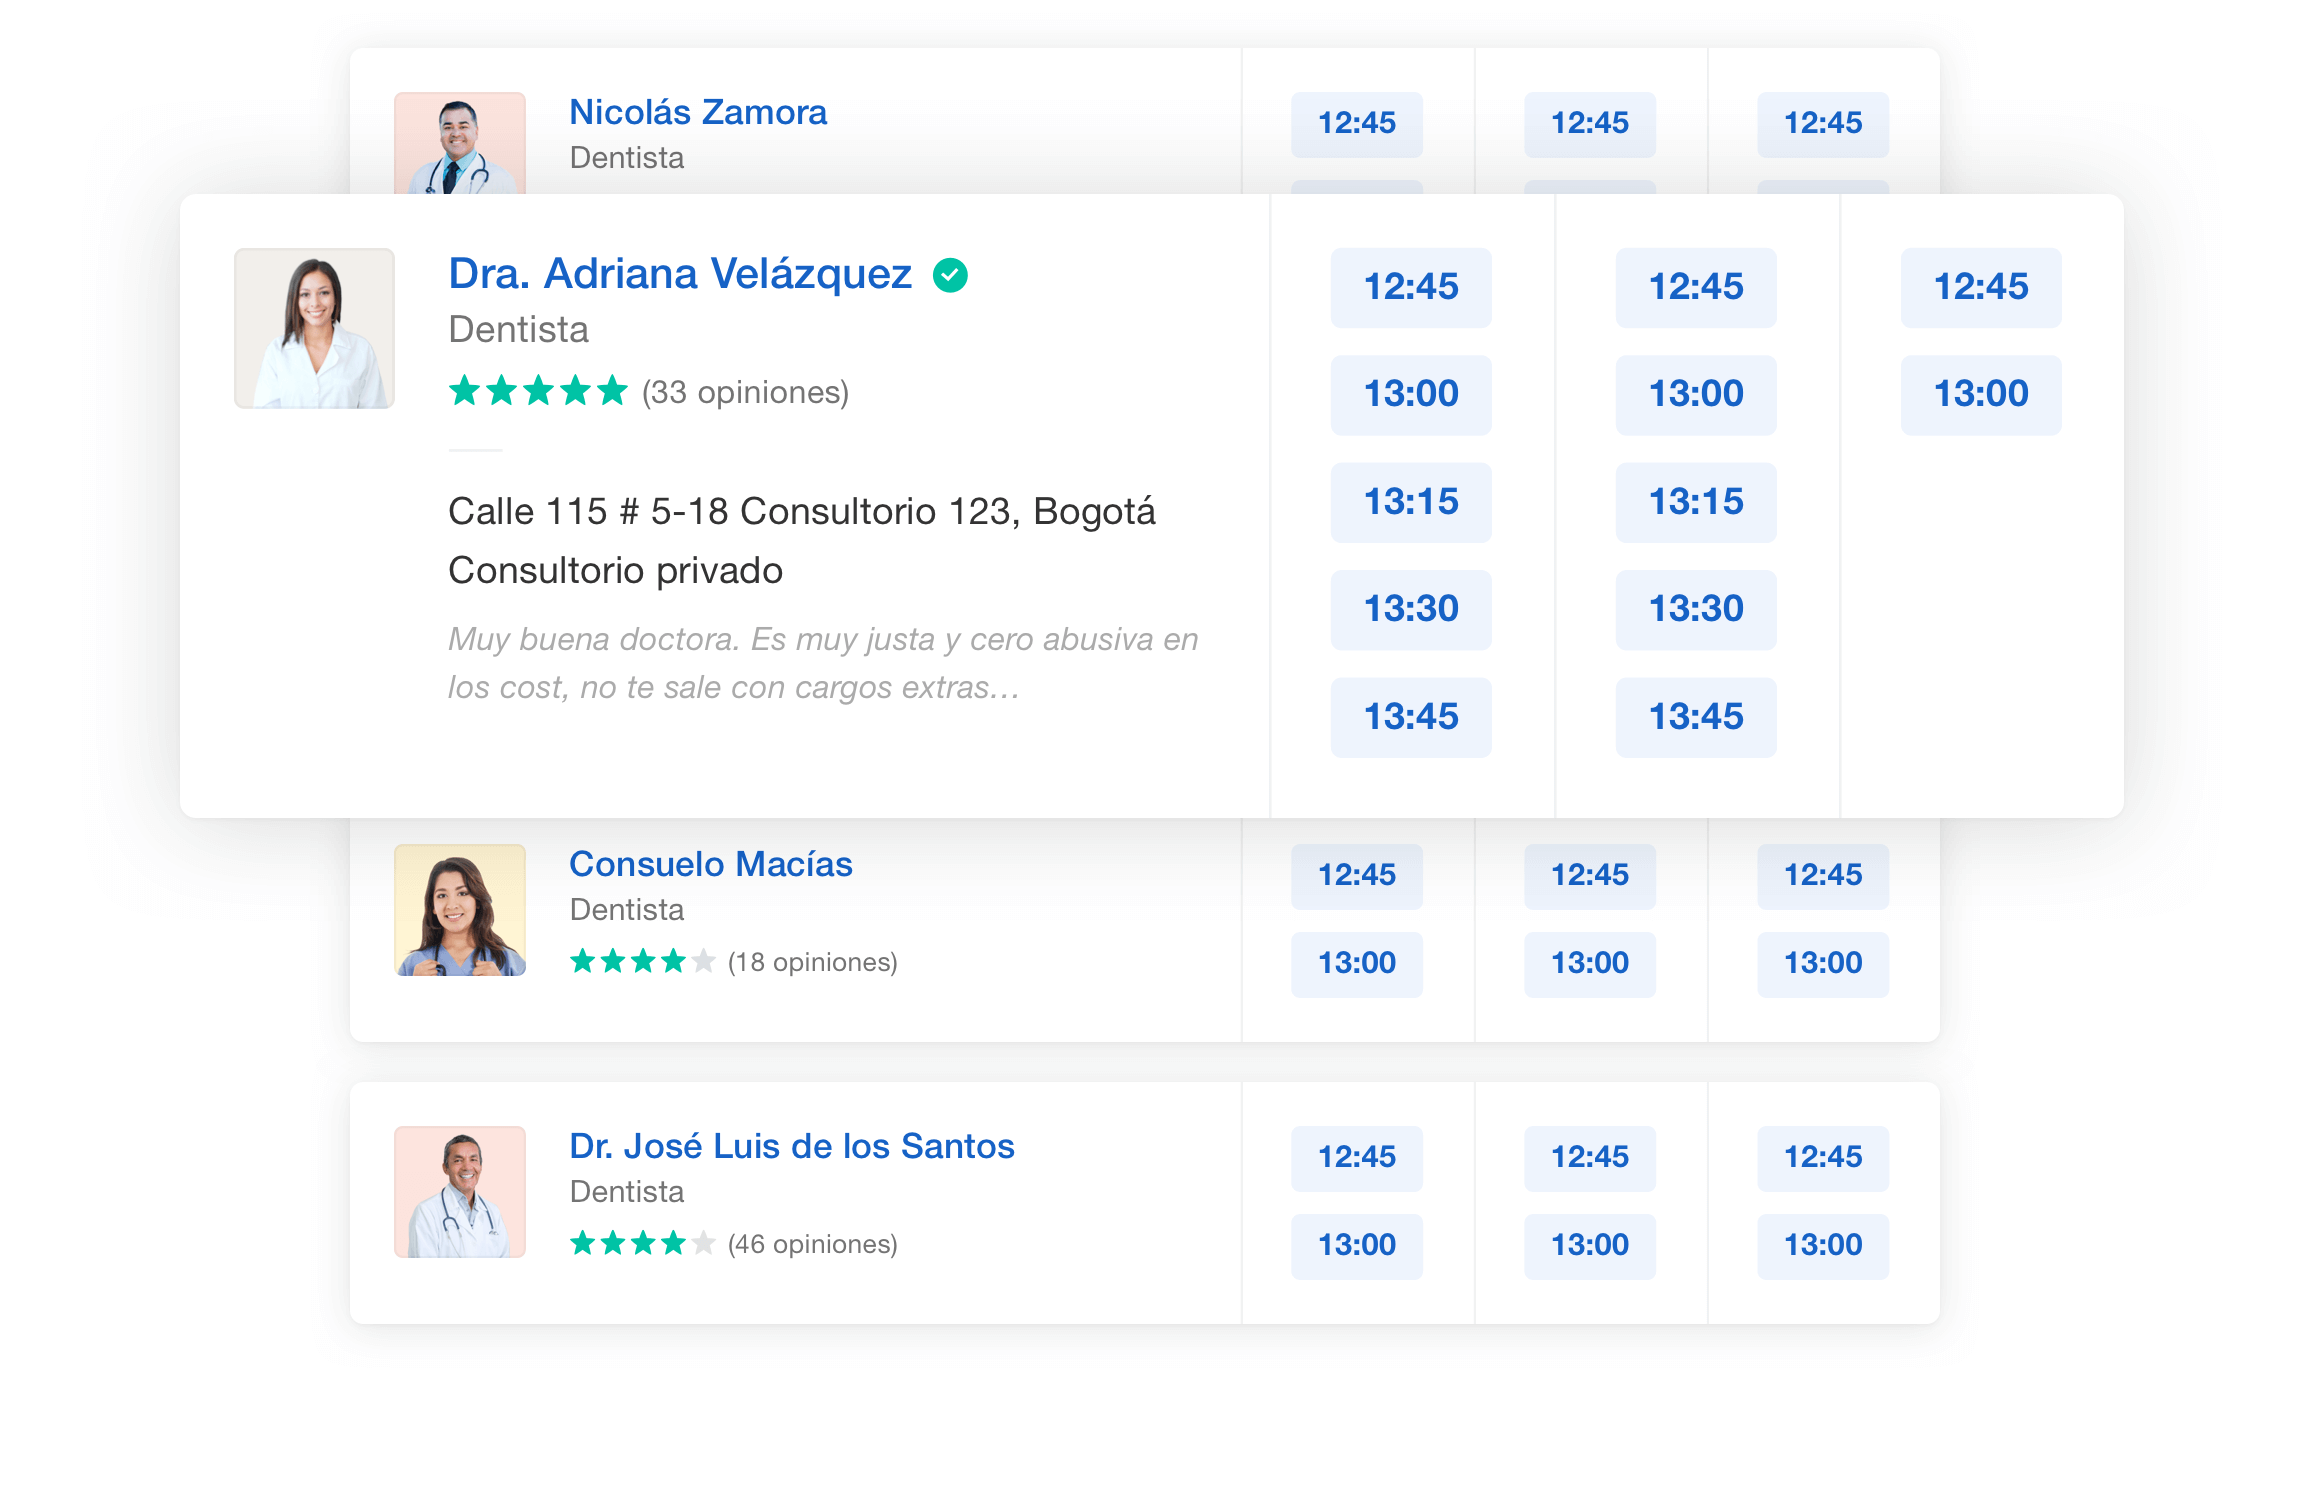Click Nicolás Zamora doctor photo
The width and height of the screenshot is (2304, 1496).
click(x=459, y=143)
